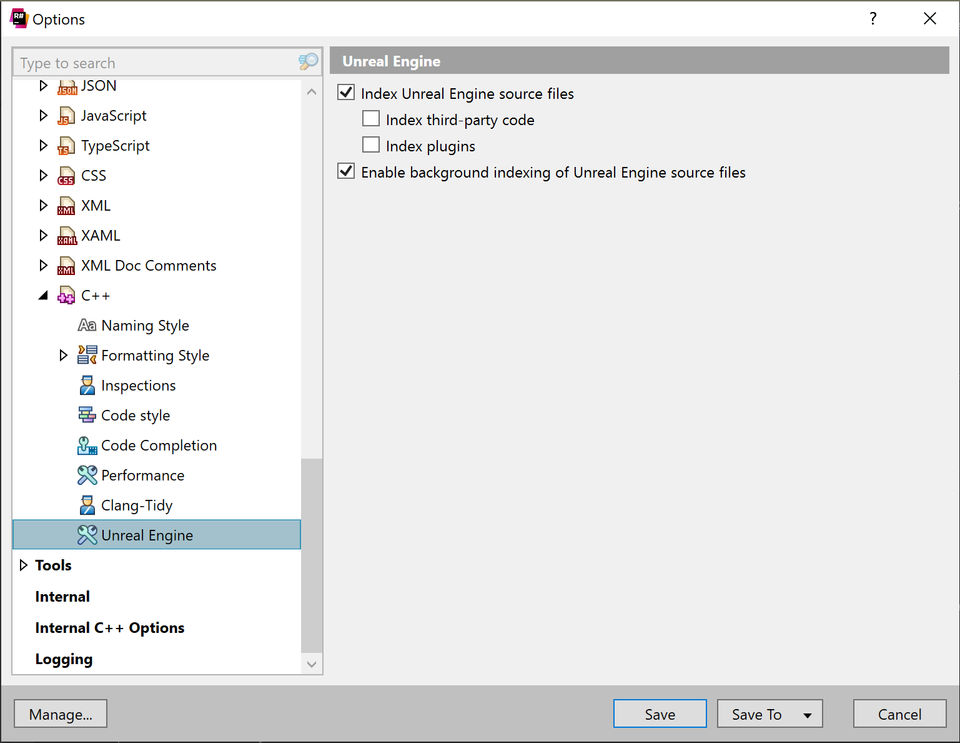Click the Code Completion icon
The image size is (960, 743).
[x=87, y=446]
